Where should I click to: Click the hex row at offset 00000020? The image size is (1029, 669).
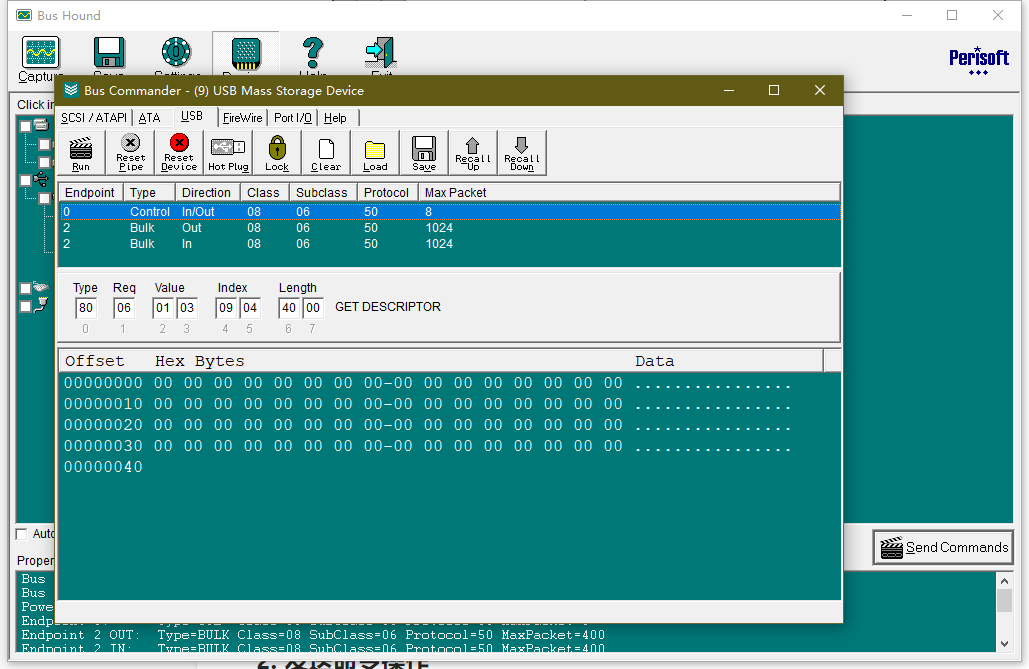coord(428,425)
